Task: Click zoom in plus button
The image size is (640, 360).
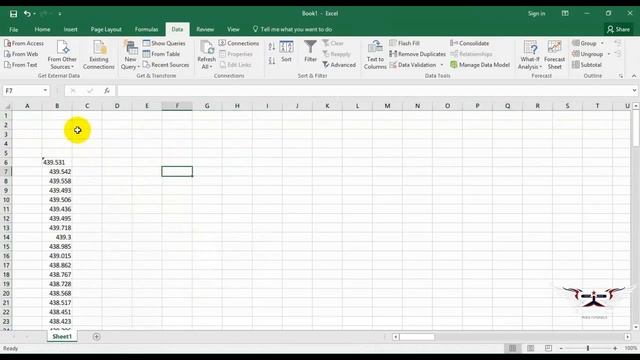Action: click(x=615, y=348)
